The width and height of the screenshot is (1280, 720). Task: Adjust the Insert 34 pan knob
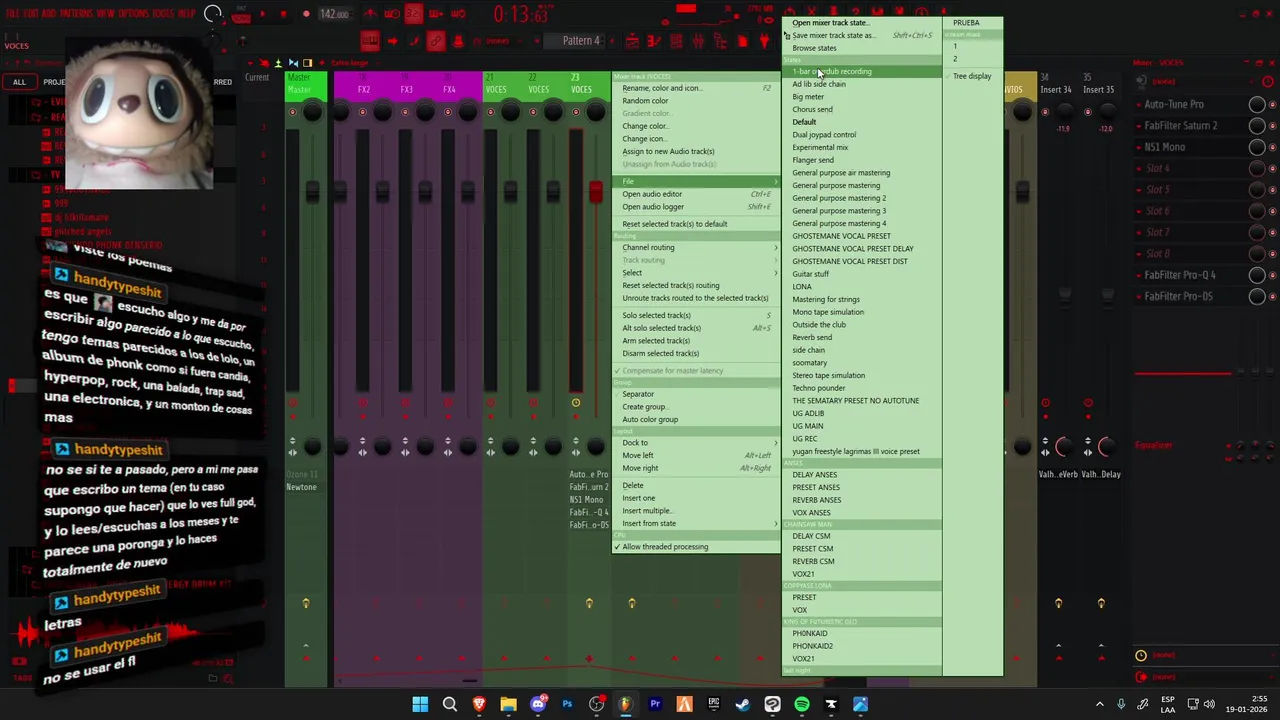click(1066, 112)
